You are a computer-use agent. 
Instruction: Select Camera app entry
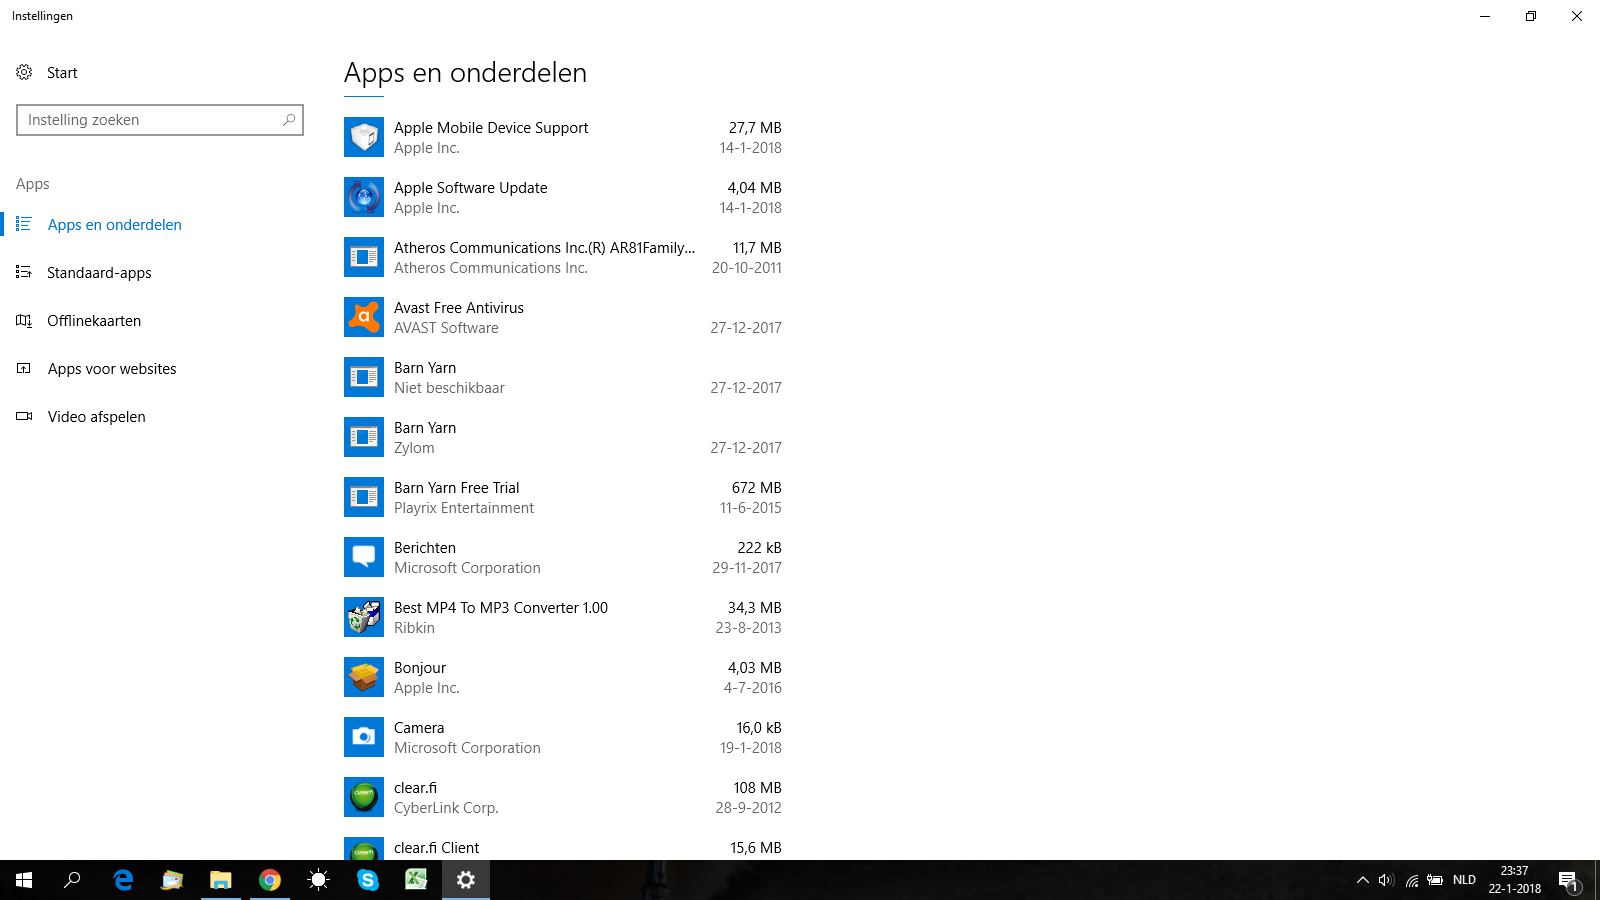pos(564,737)
